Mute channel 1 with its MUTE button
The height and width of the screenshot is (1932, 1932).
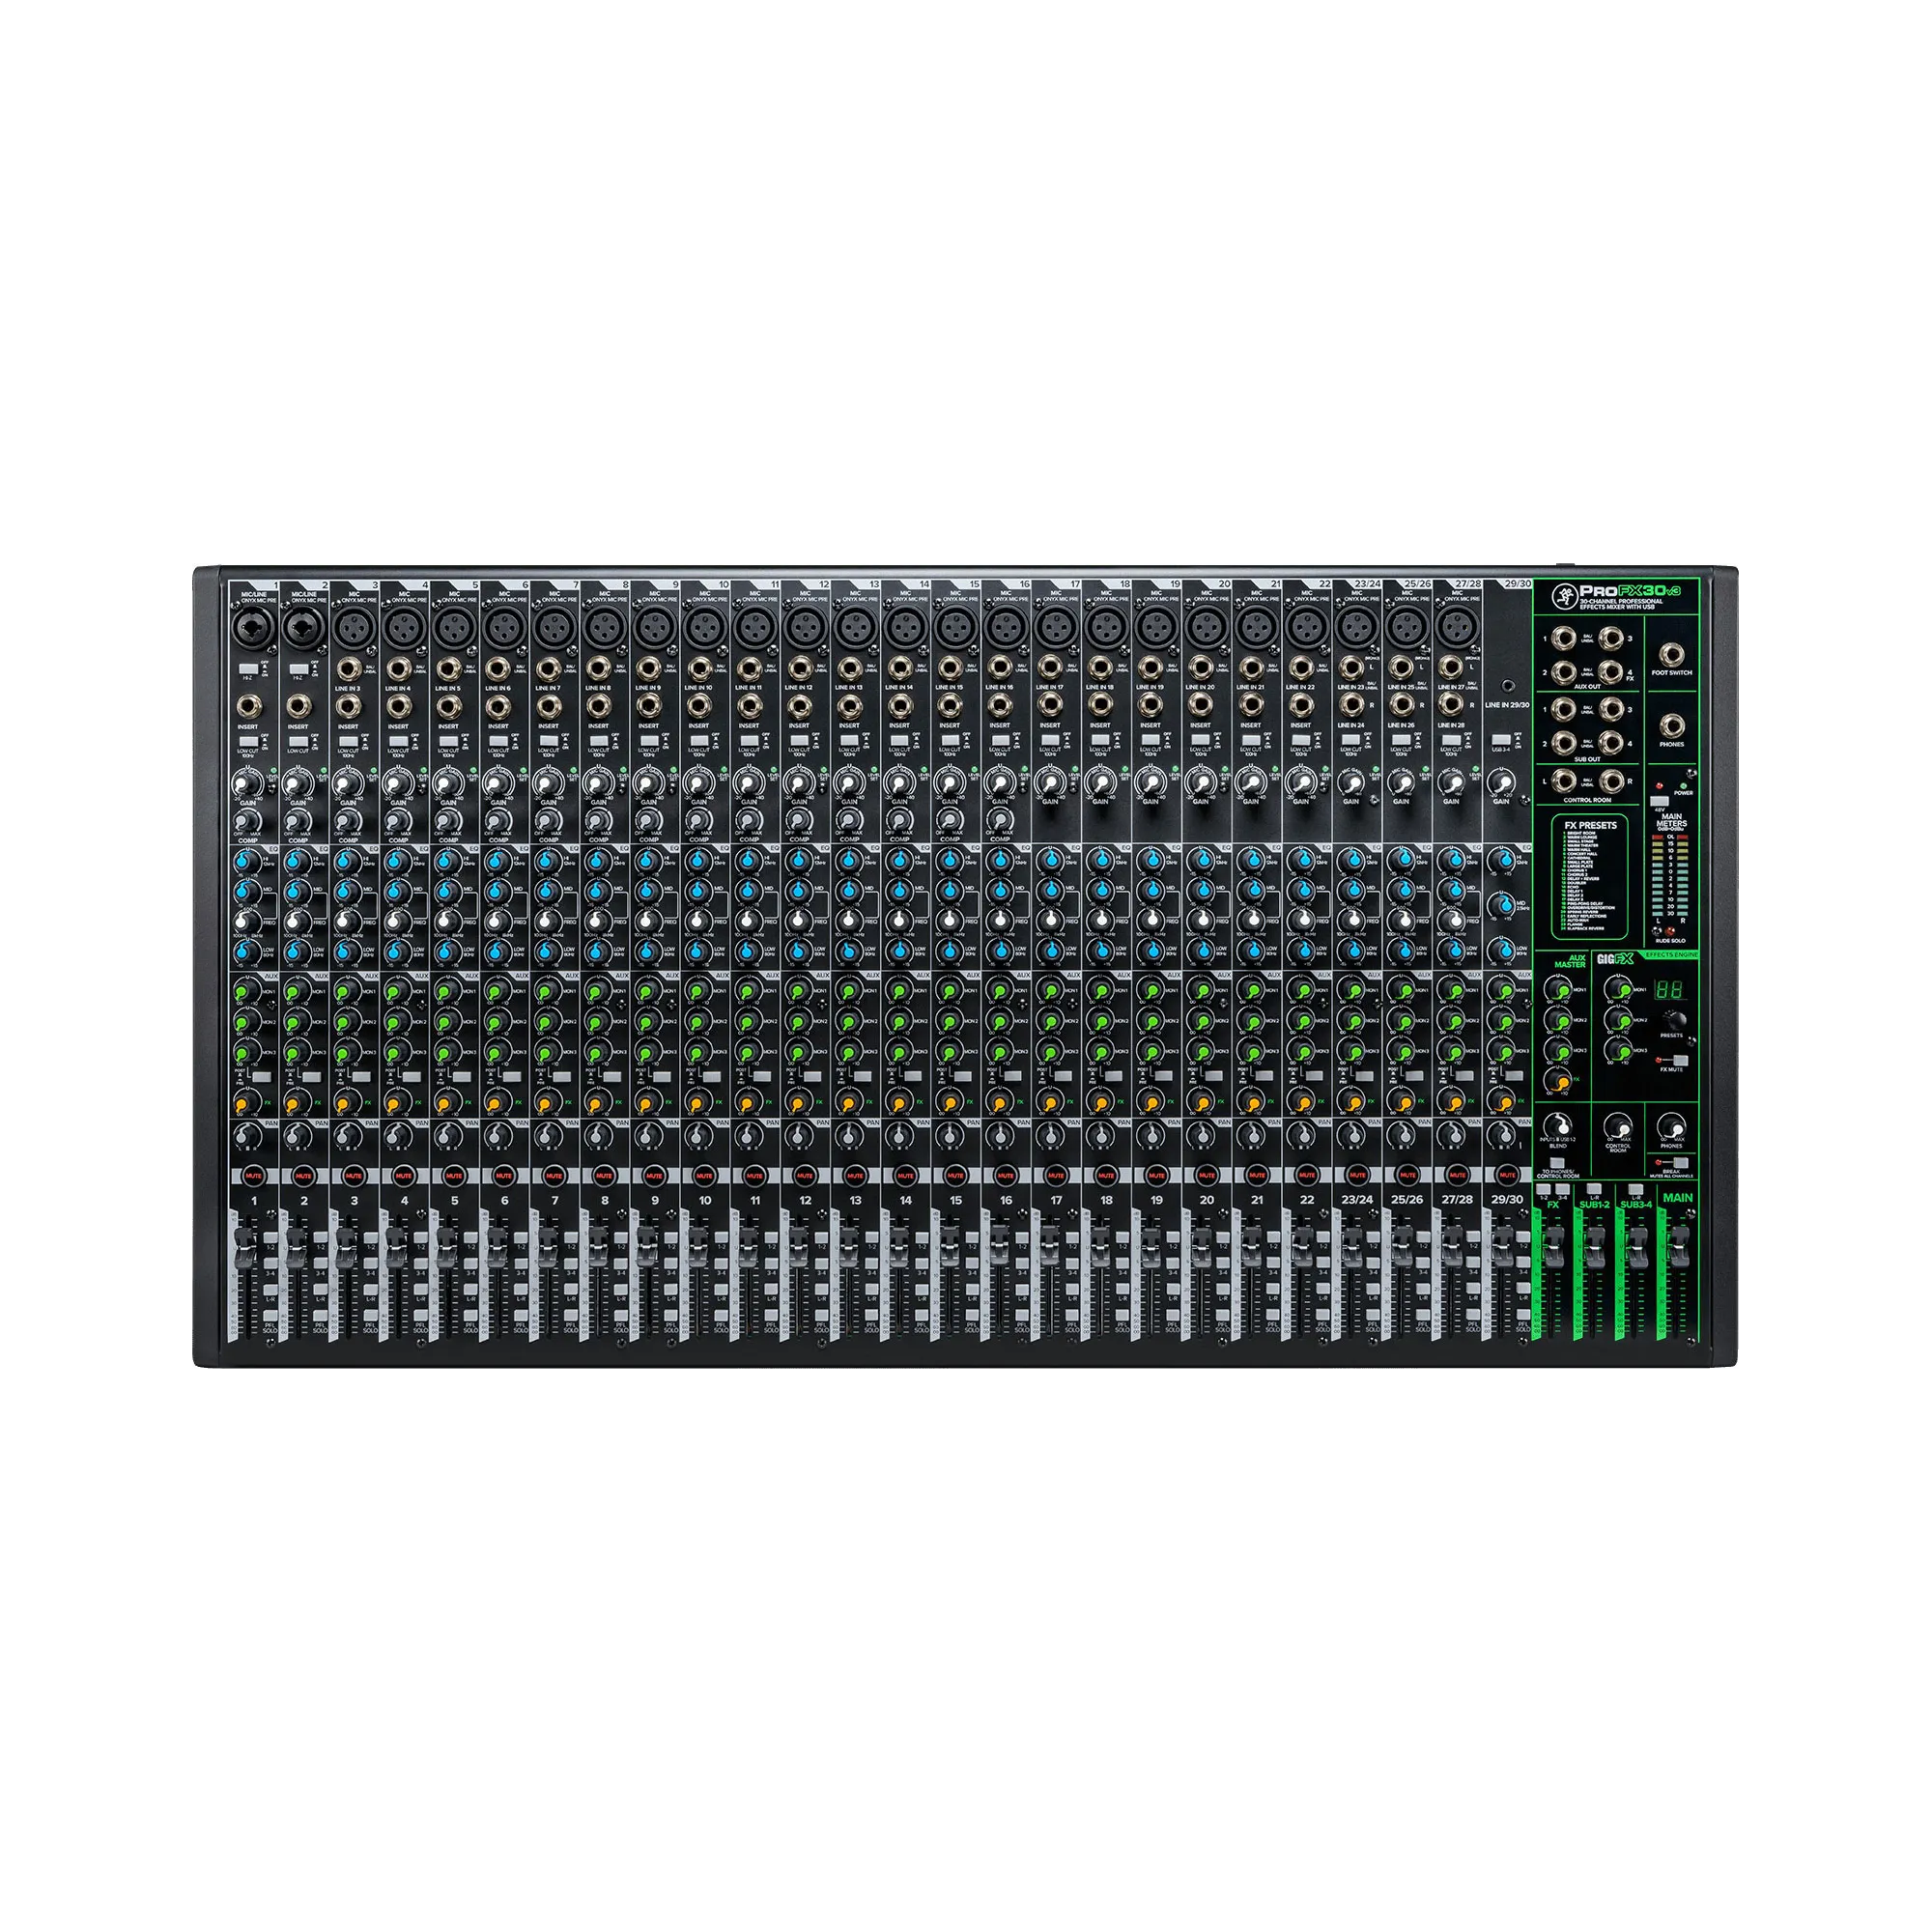click(253, 1176)
